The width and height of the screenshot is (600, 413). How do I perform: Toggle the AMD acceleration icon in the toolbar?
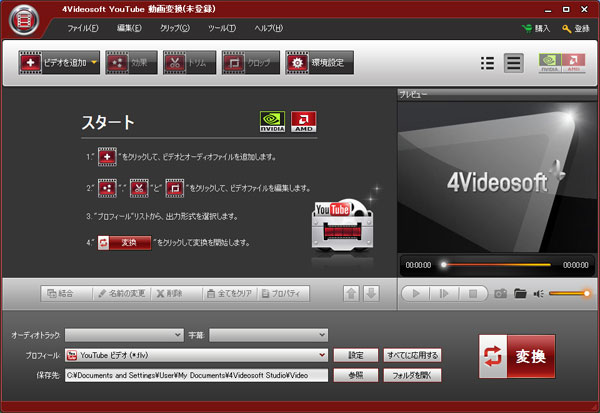pos(574,63)
